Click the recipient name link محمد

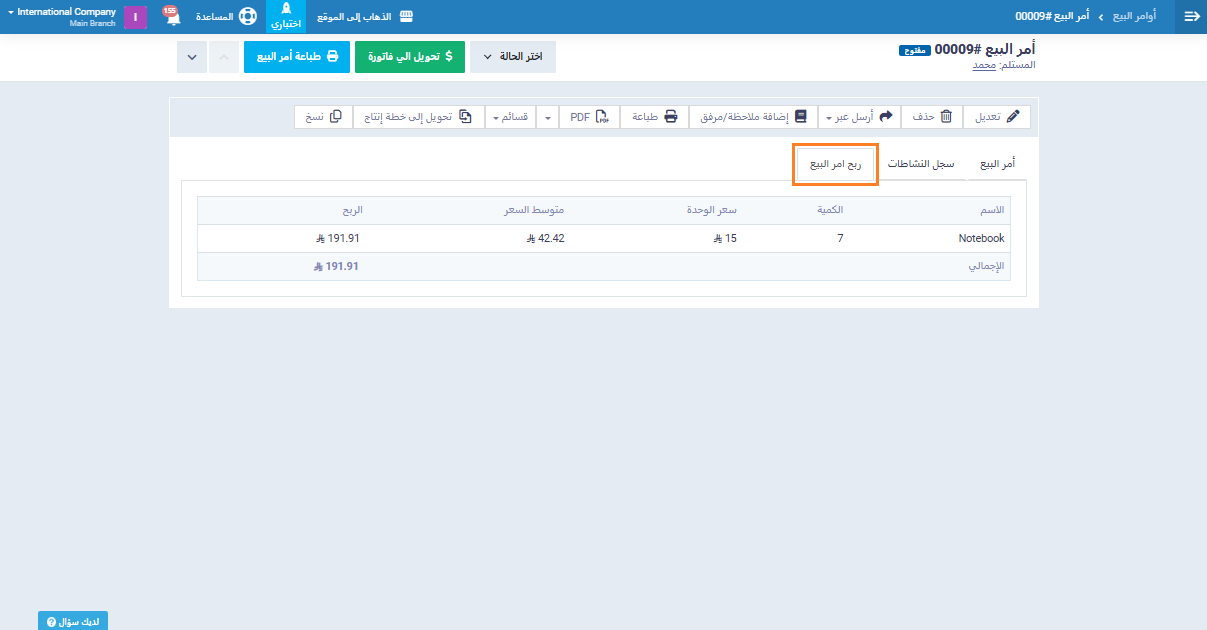tap(985, 66)
